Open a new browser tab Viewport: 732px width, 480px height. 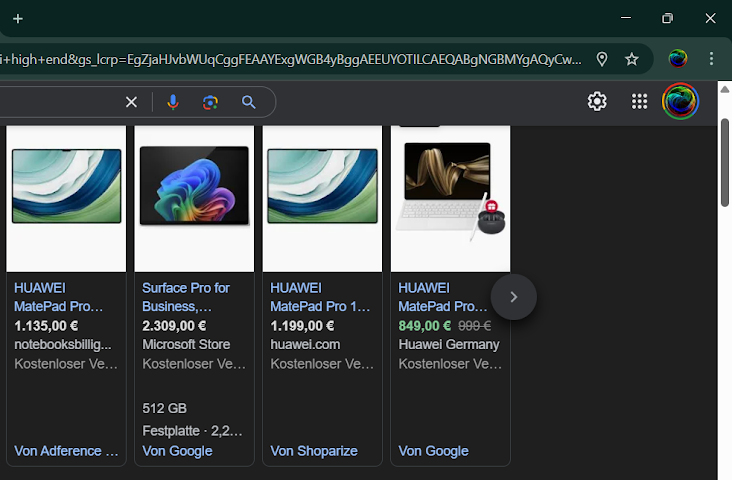[18, 19]
